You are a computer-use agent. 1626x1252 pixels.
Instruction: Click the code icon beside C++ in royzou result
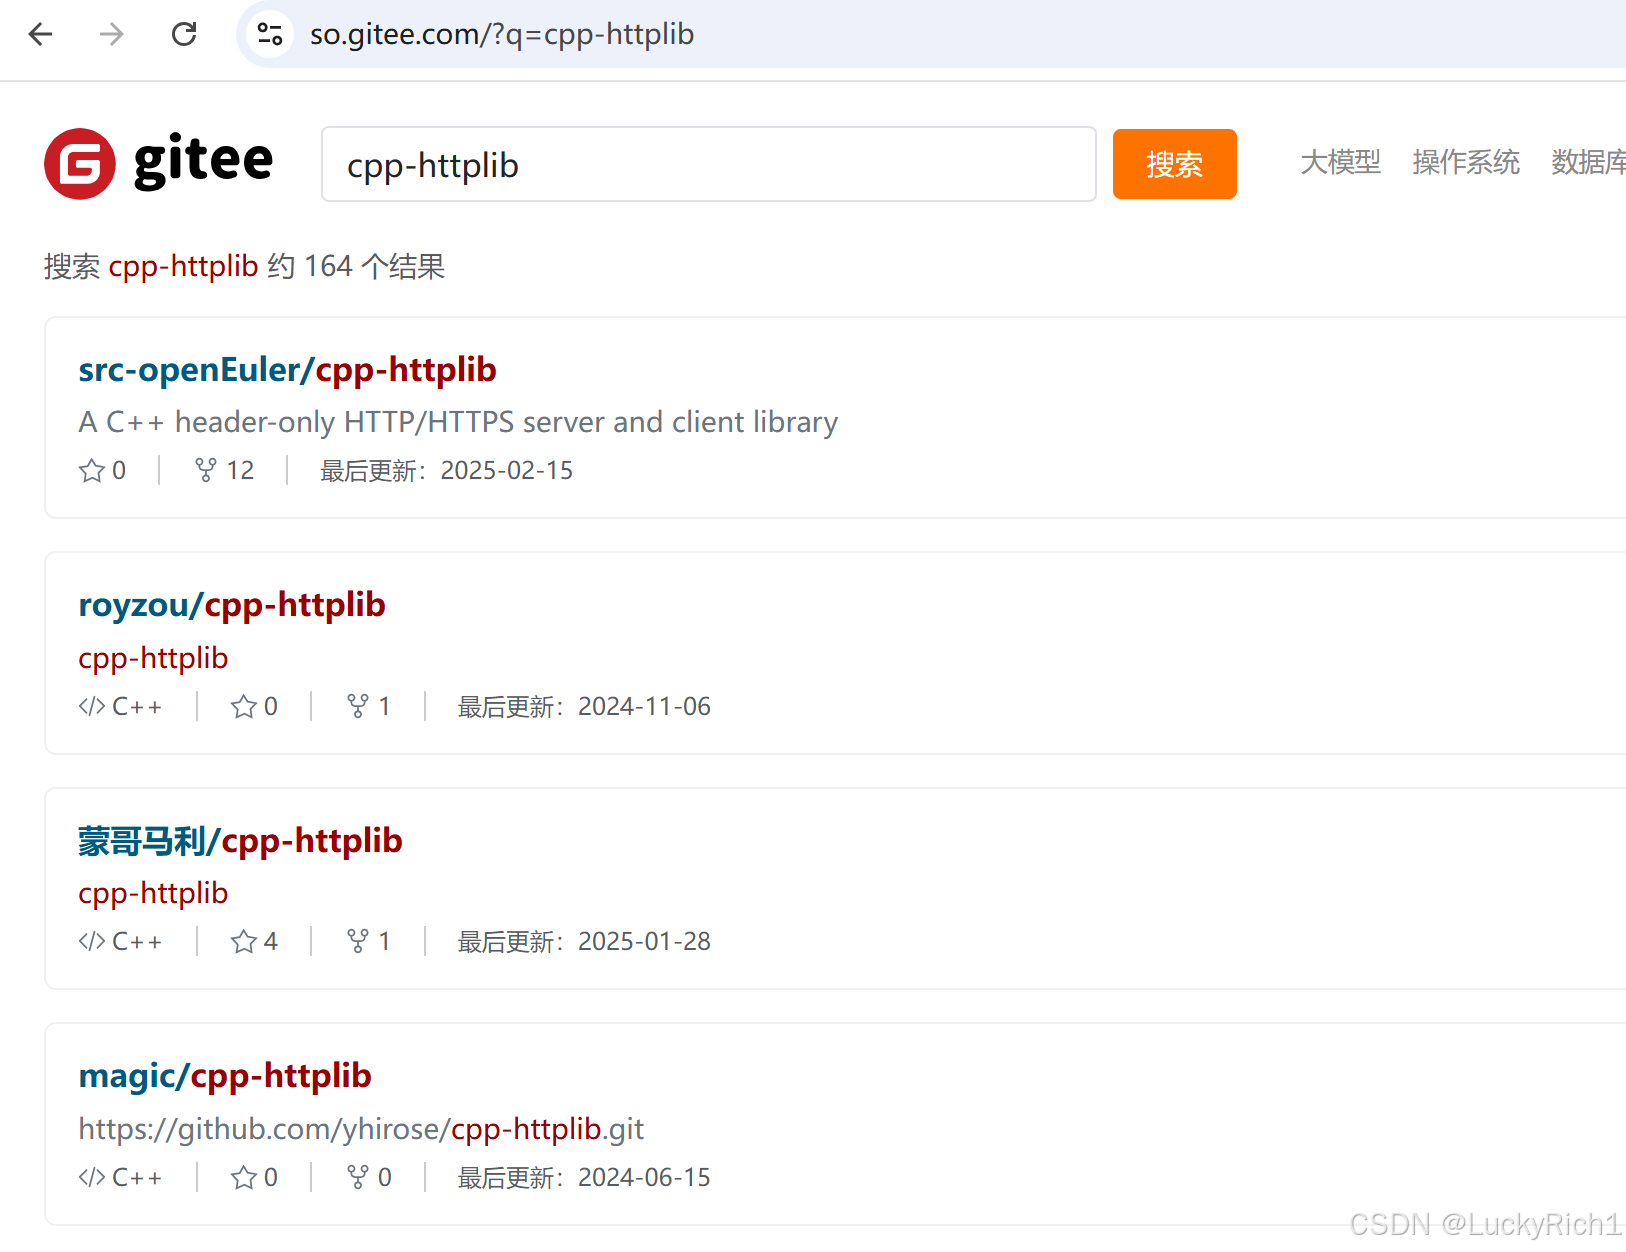(92, 706)
